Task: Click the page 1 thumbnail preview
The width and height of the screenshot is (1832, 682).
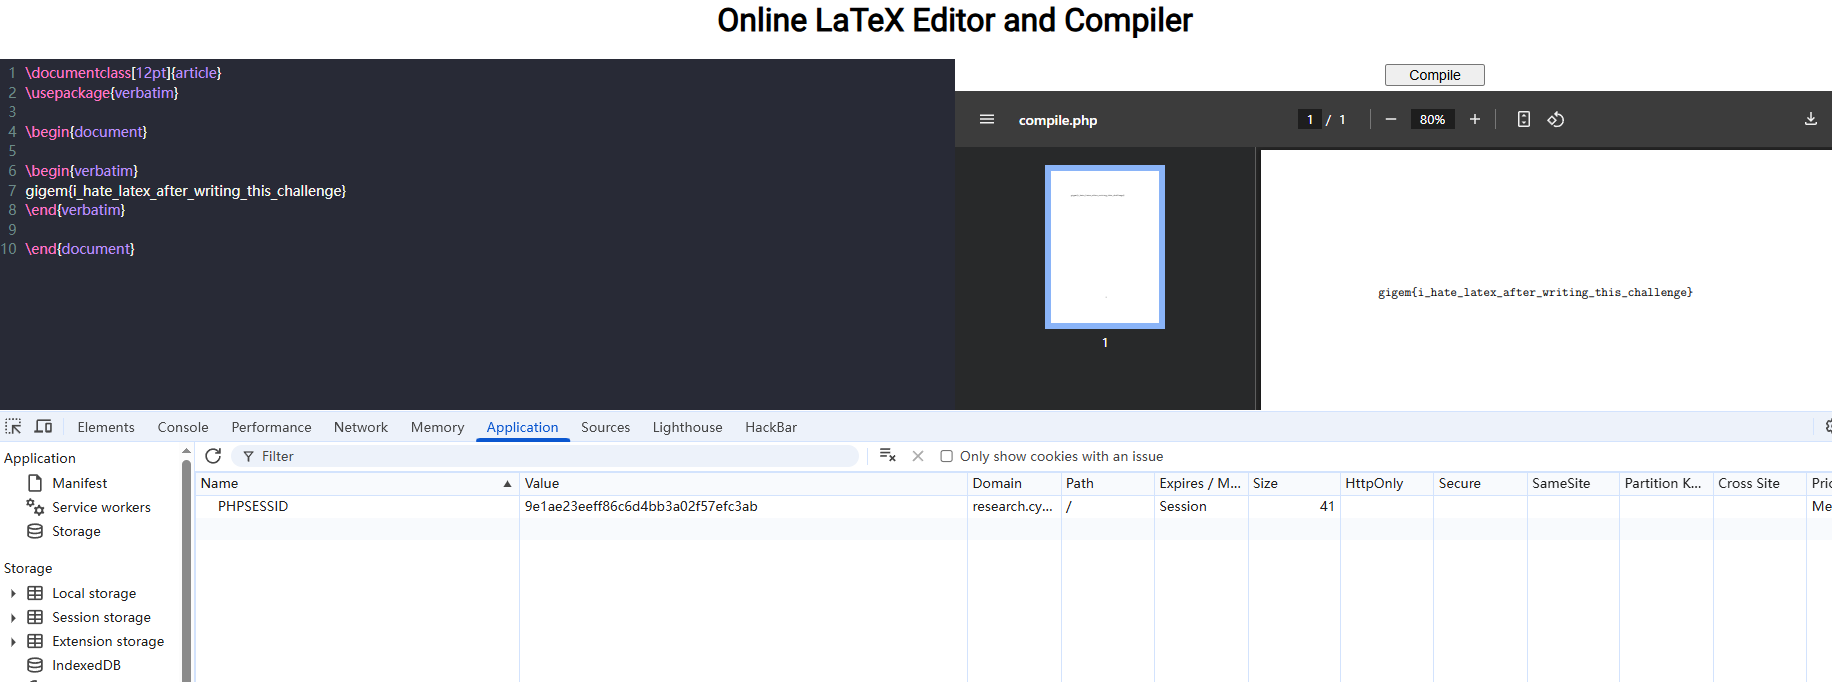Action: (1104, 247)
